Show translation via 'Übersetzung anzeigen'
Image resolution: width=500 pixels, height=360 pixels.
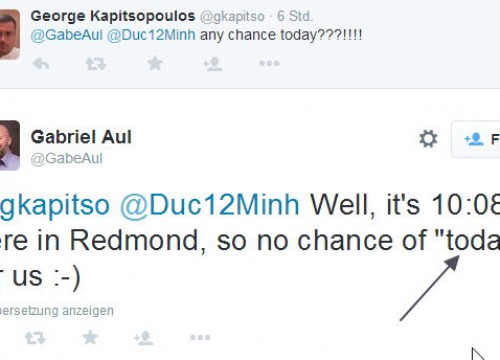(57, 311)
